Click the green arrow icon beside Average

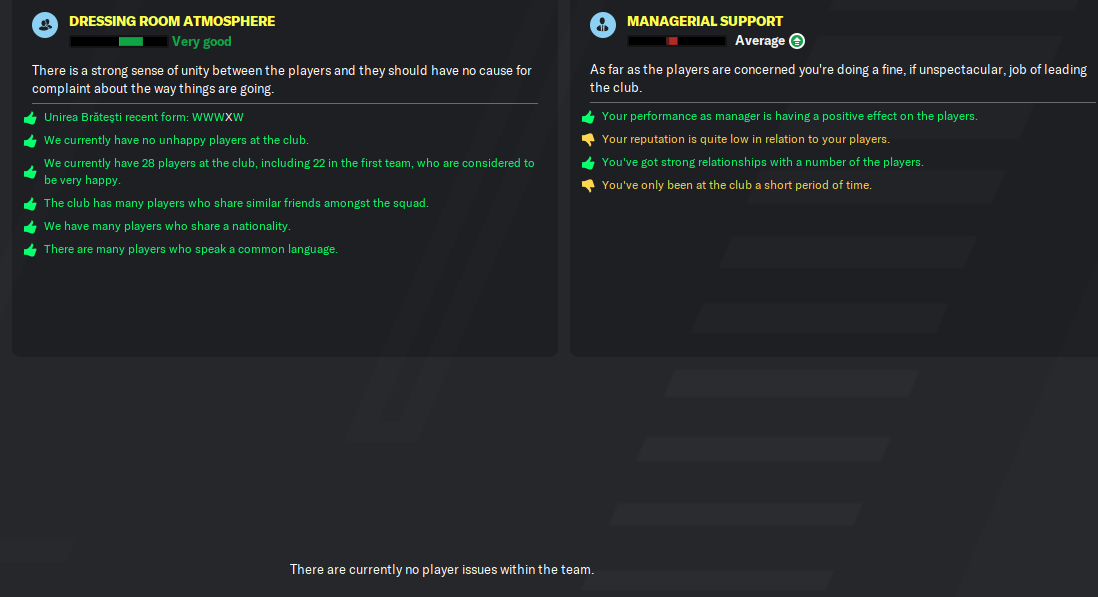click(797, 41)
